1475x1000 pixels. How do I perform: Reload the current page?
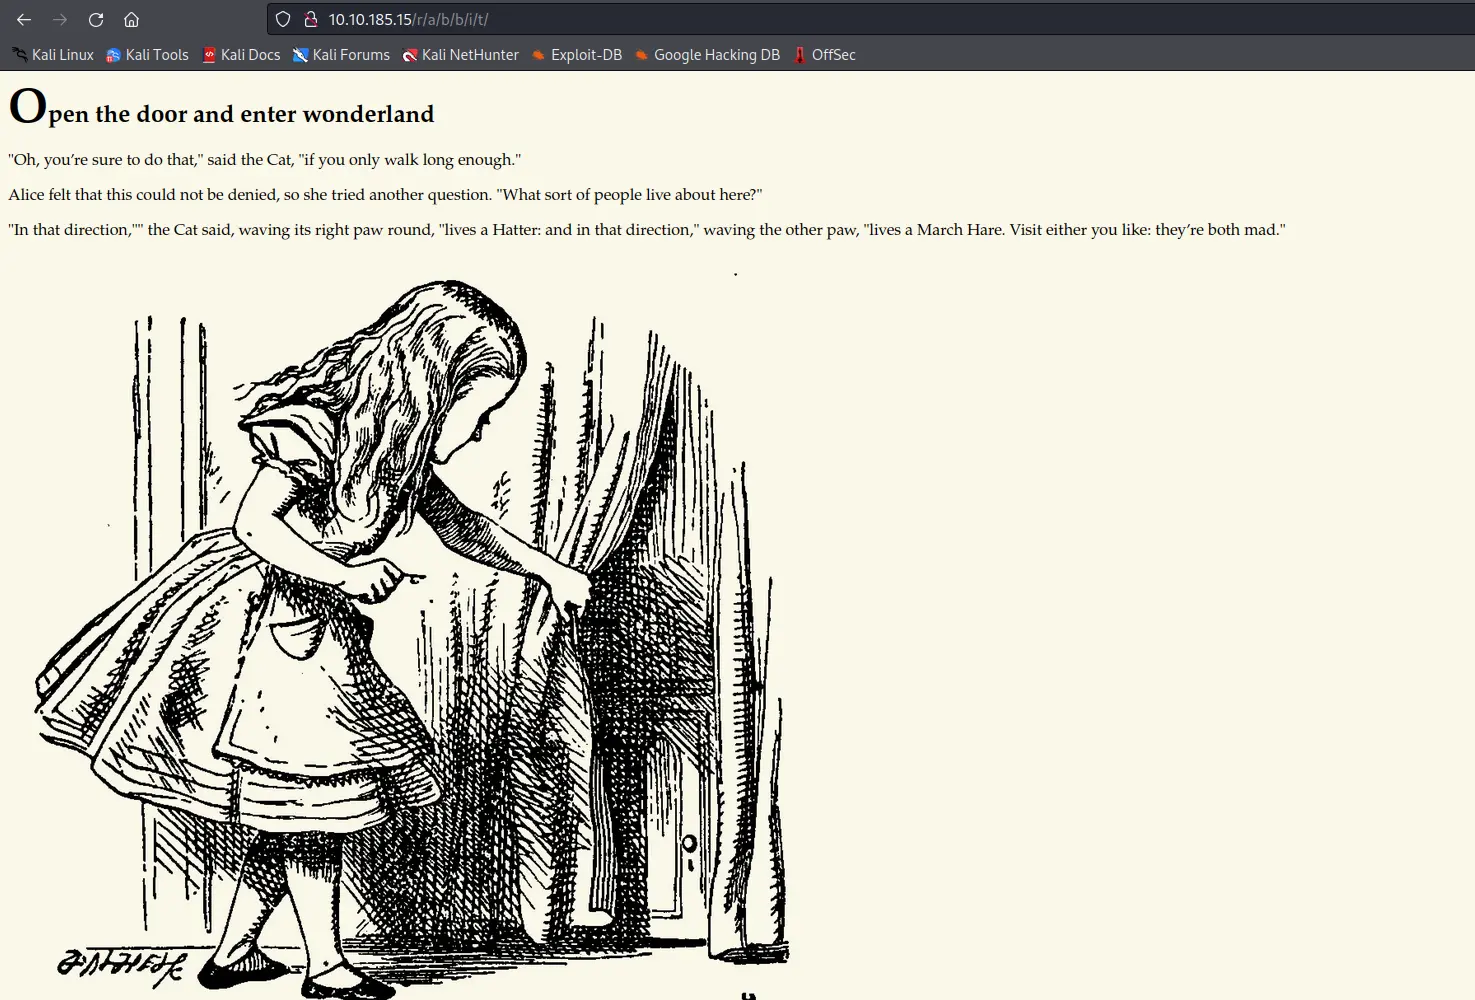coord(96,19)
